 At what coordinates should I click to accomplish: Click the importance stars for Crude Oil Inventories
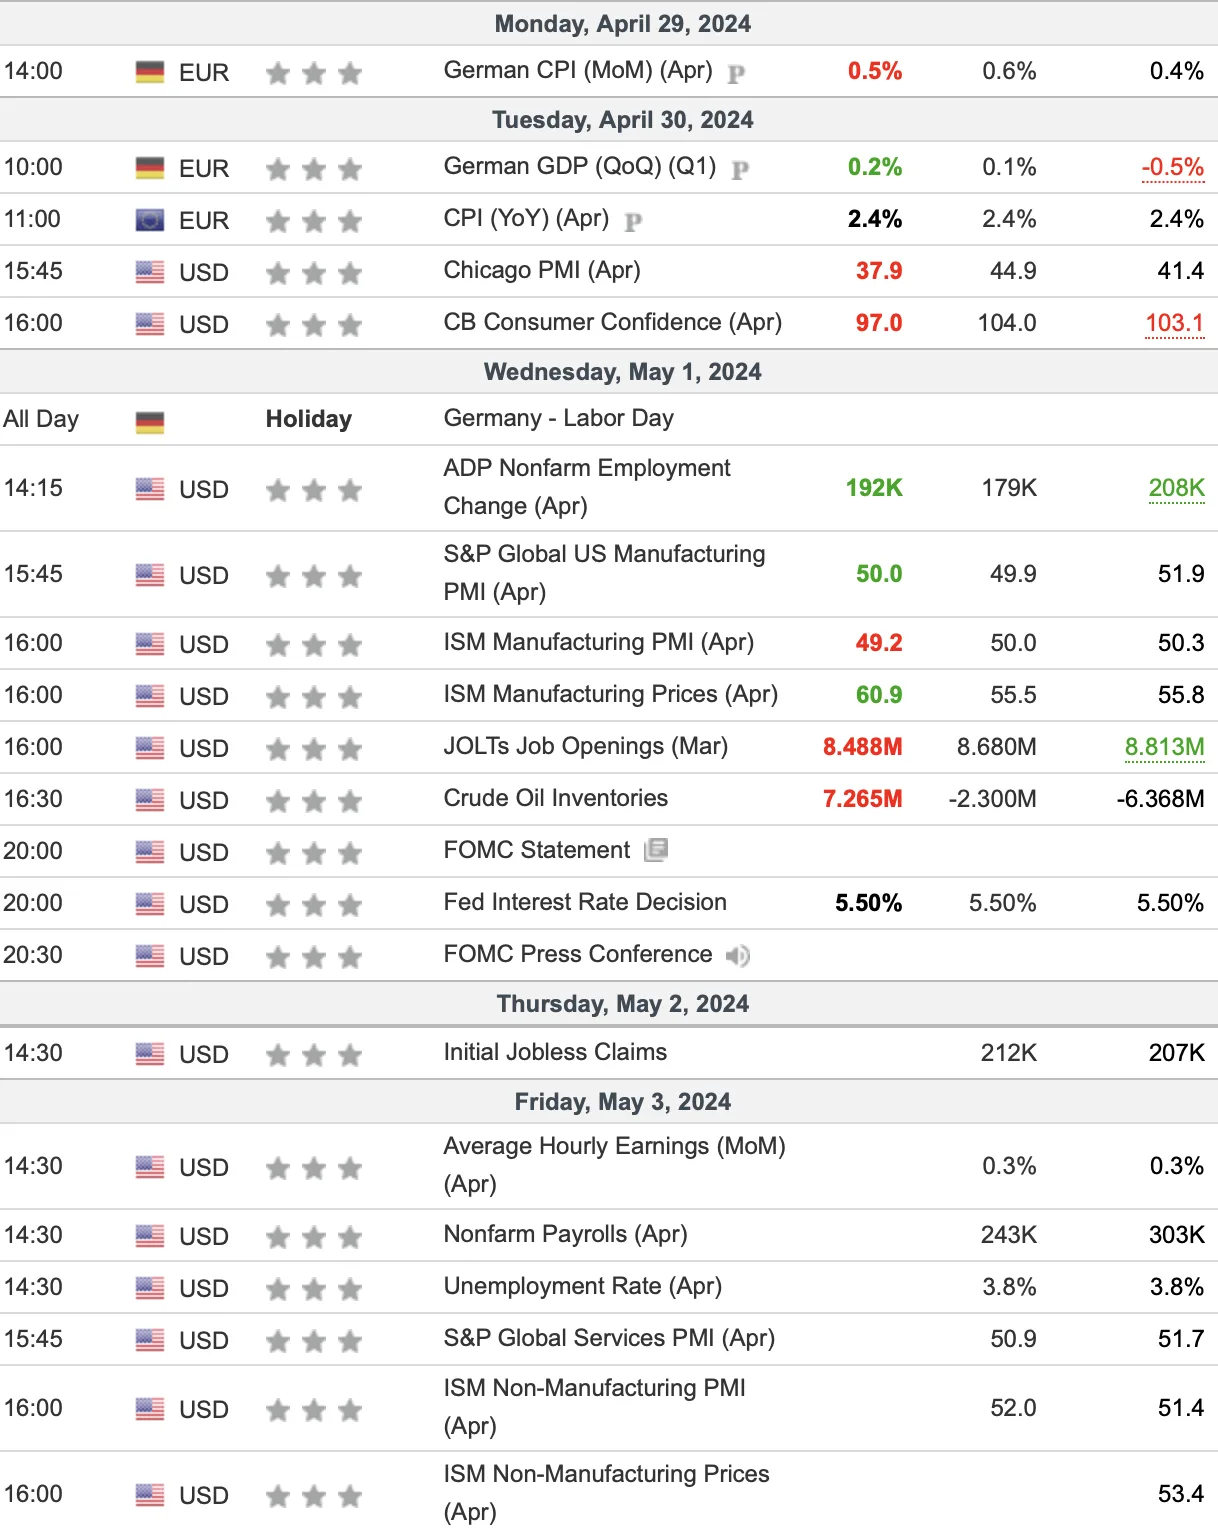point(314,801)
